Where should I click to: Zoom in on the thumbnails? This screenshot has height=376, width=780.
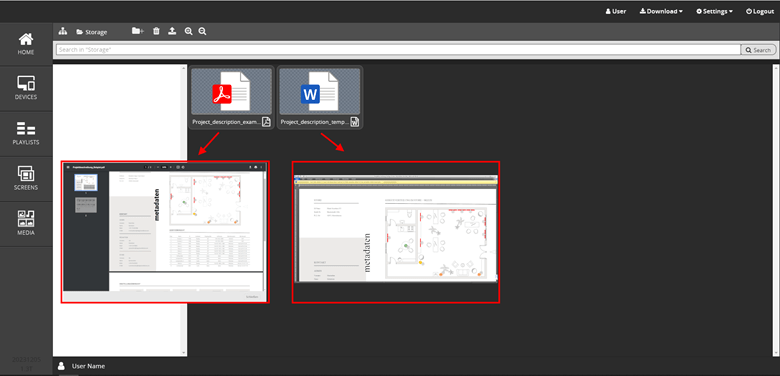pyautogui.click(x=189, y=31)
